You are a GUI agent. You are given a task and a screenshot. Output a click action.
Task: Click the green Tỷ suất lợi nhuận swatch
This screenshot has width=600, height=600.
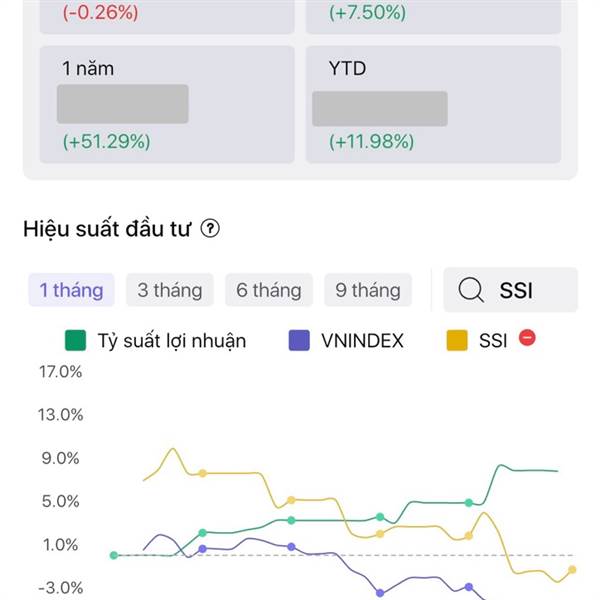click(75, 340)
